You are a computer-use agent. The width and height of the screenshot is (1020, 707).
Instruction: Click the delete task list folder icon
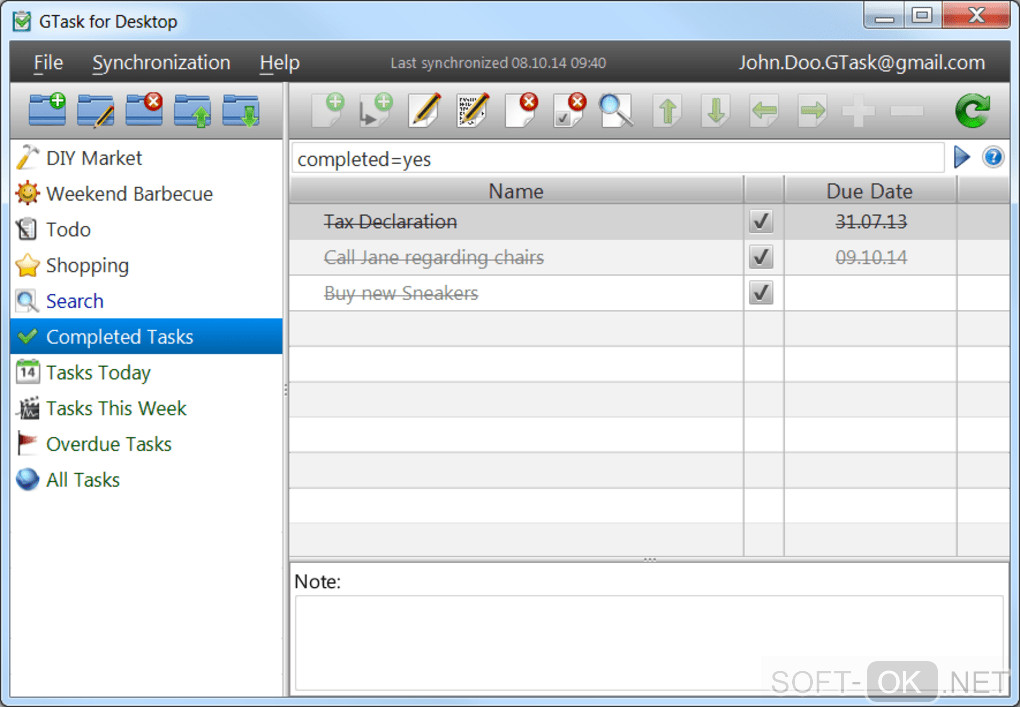[x=144, y=109]
